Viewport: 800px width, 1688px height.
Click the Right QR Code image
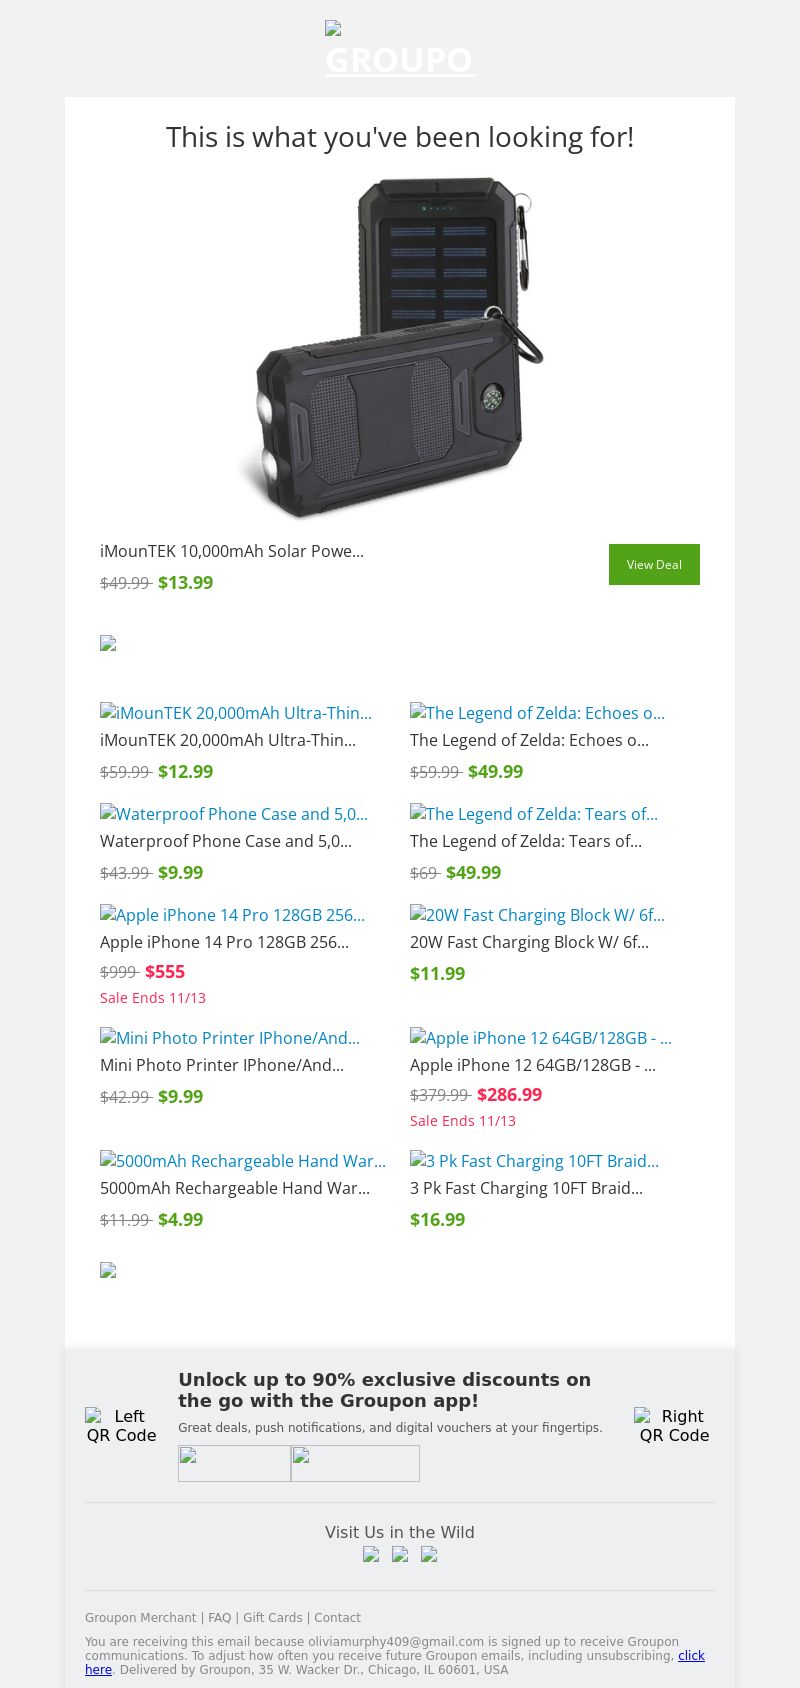tap(674, 1426)
